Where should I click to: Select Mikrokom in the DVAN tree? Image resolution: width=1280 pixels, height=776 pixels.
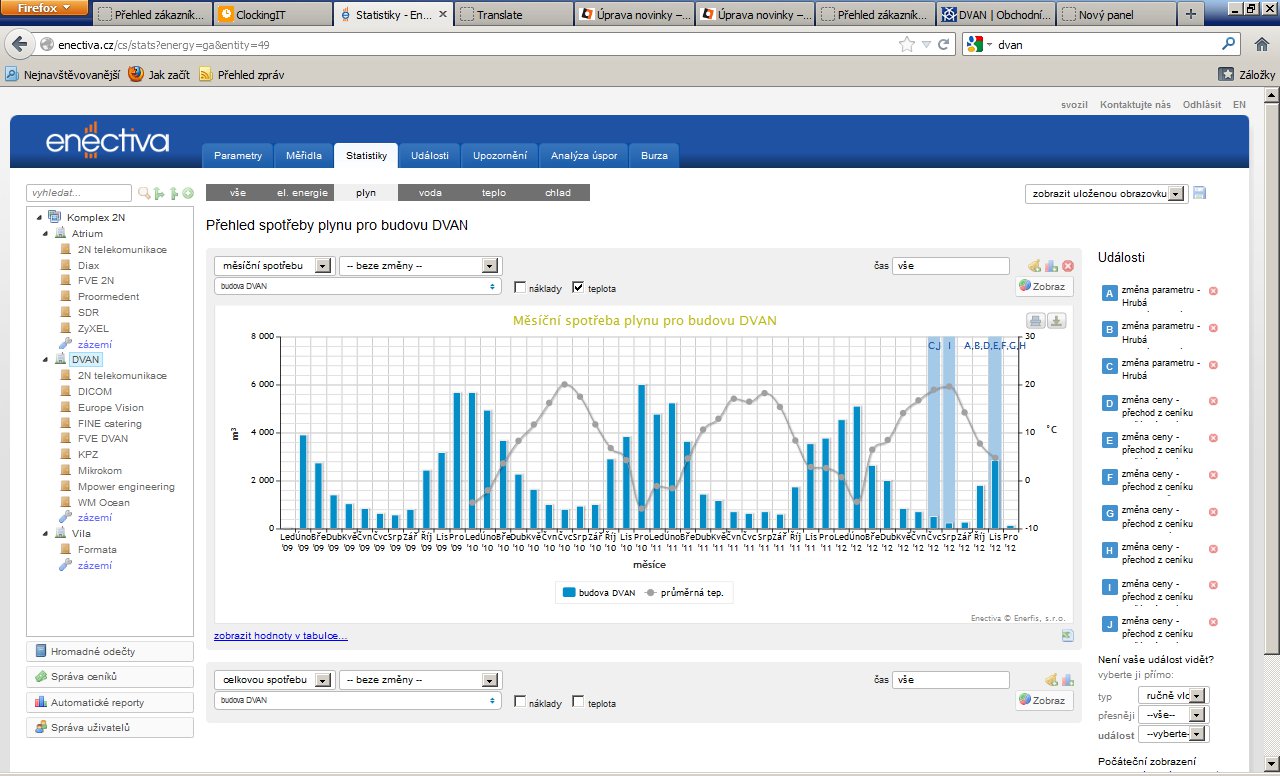pos(100,471)
